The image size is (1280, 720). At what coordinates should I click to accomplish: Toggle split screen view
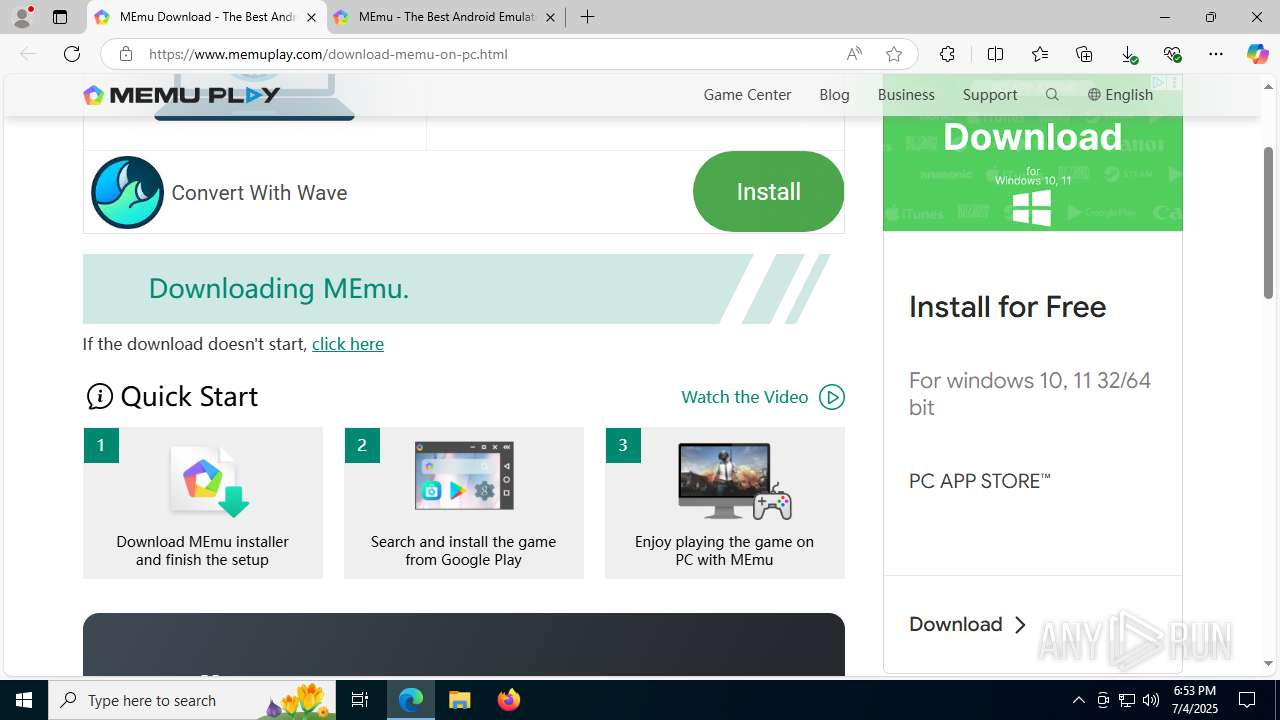point(995,54)
